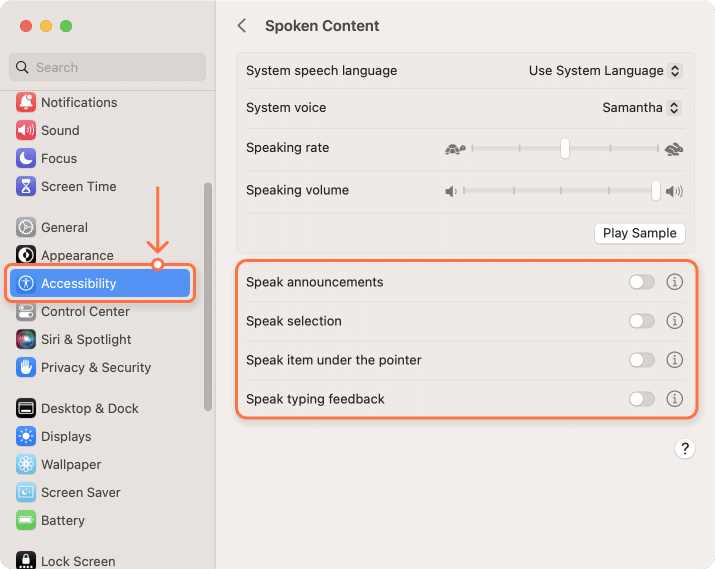The height and width of the screenshot is (569, 715).
Task: Click the Speaking volume slider handle
Action: click(x=656, y=191)
